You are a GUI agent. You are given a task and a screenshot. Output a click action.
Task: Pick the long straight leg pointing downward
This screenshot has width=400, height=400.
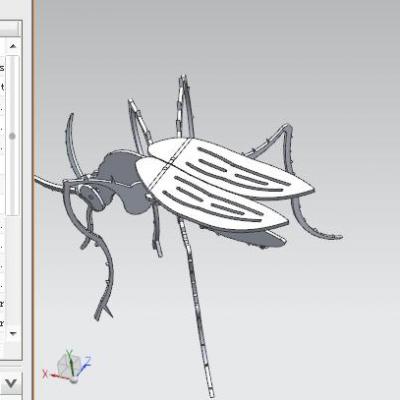195,307
